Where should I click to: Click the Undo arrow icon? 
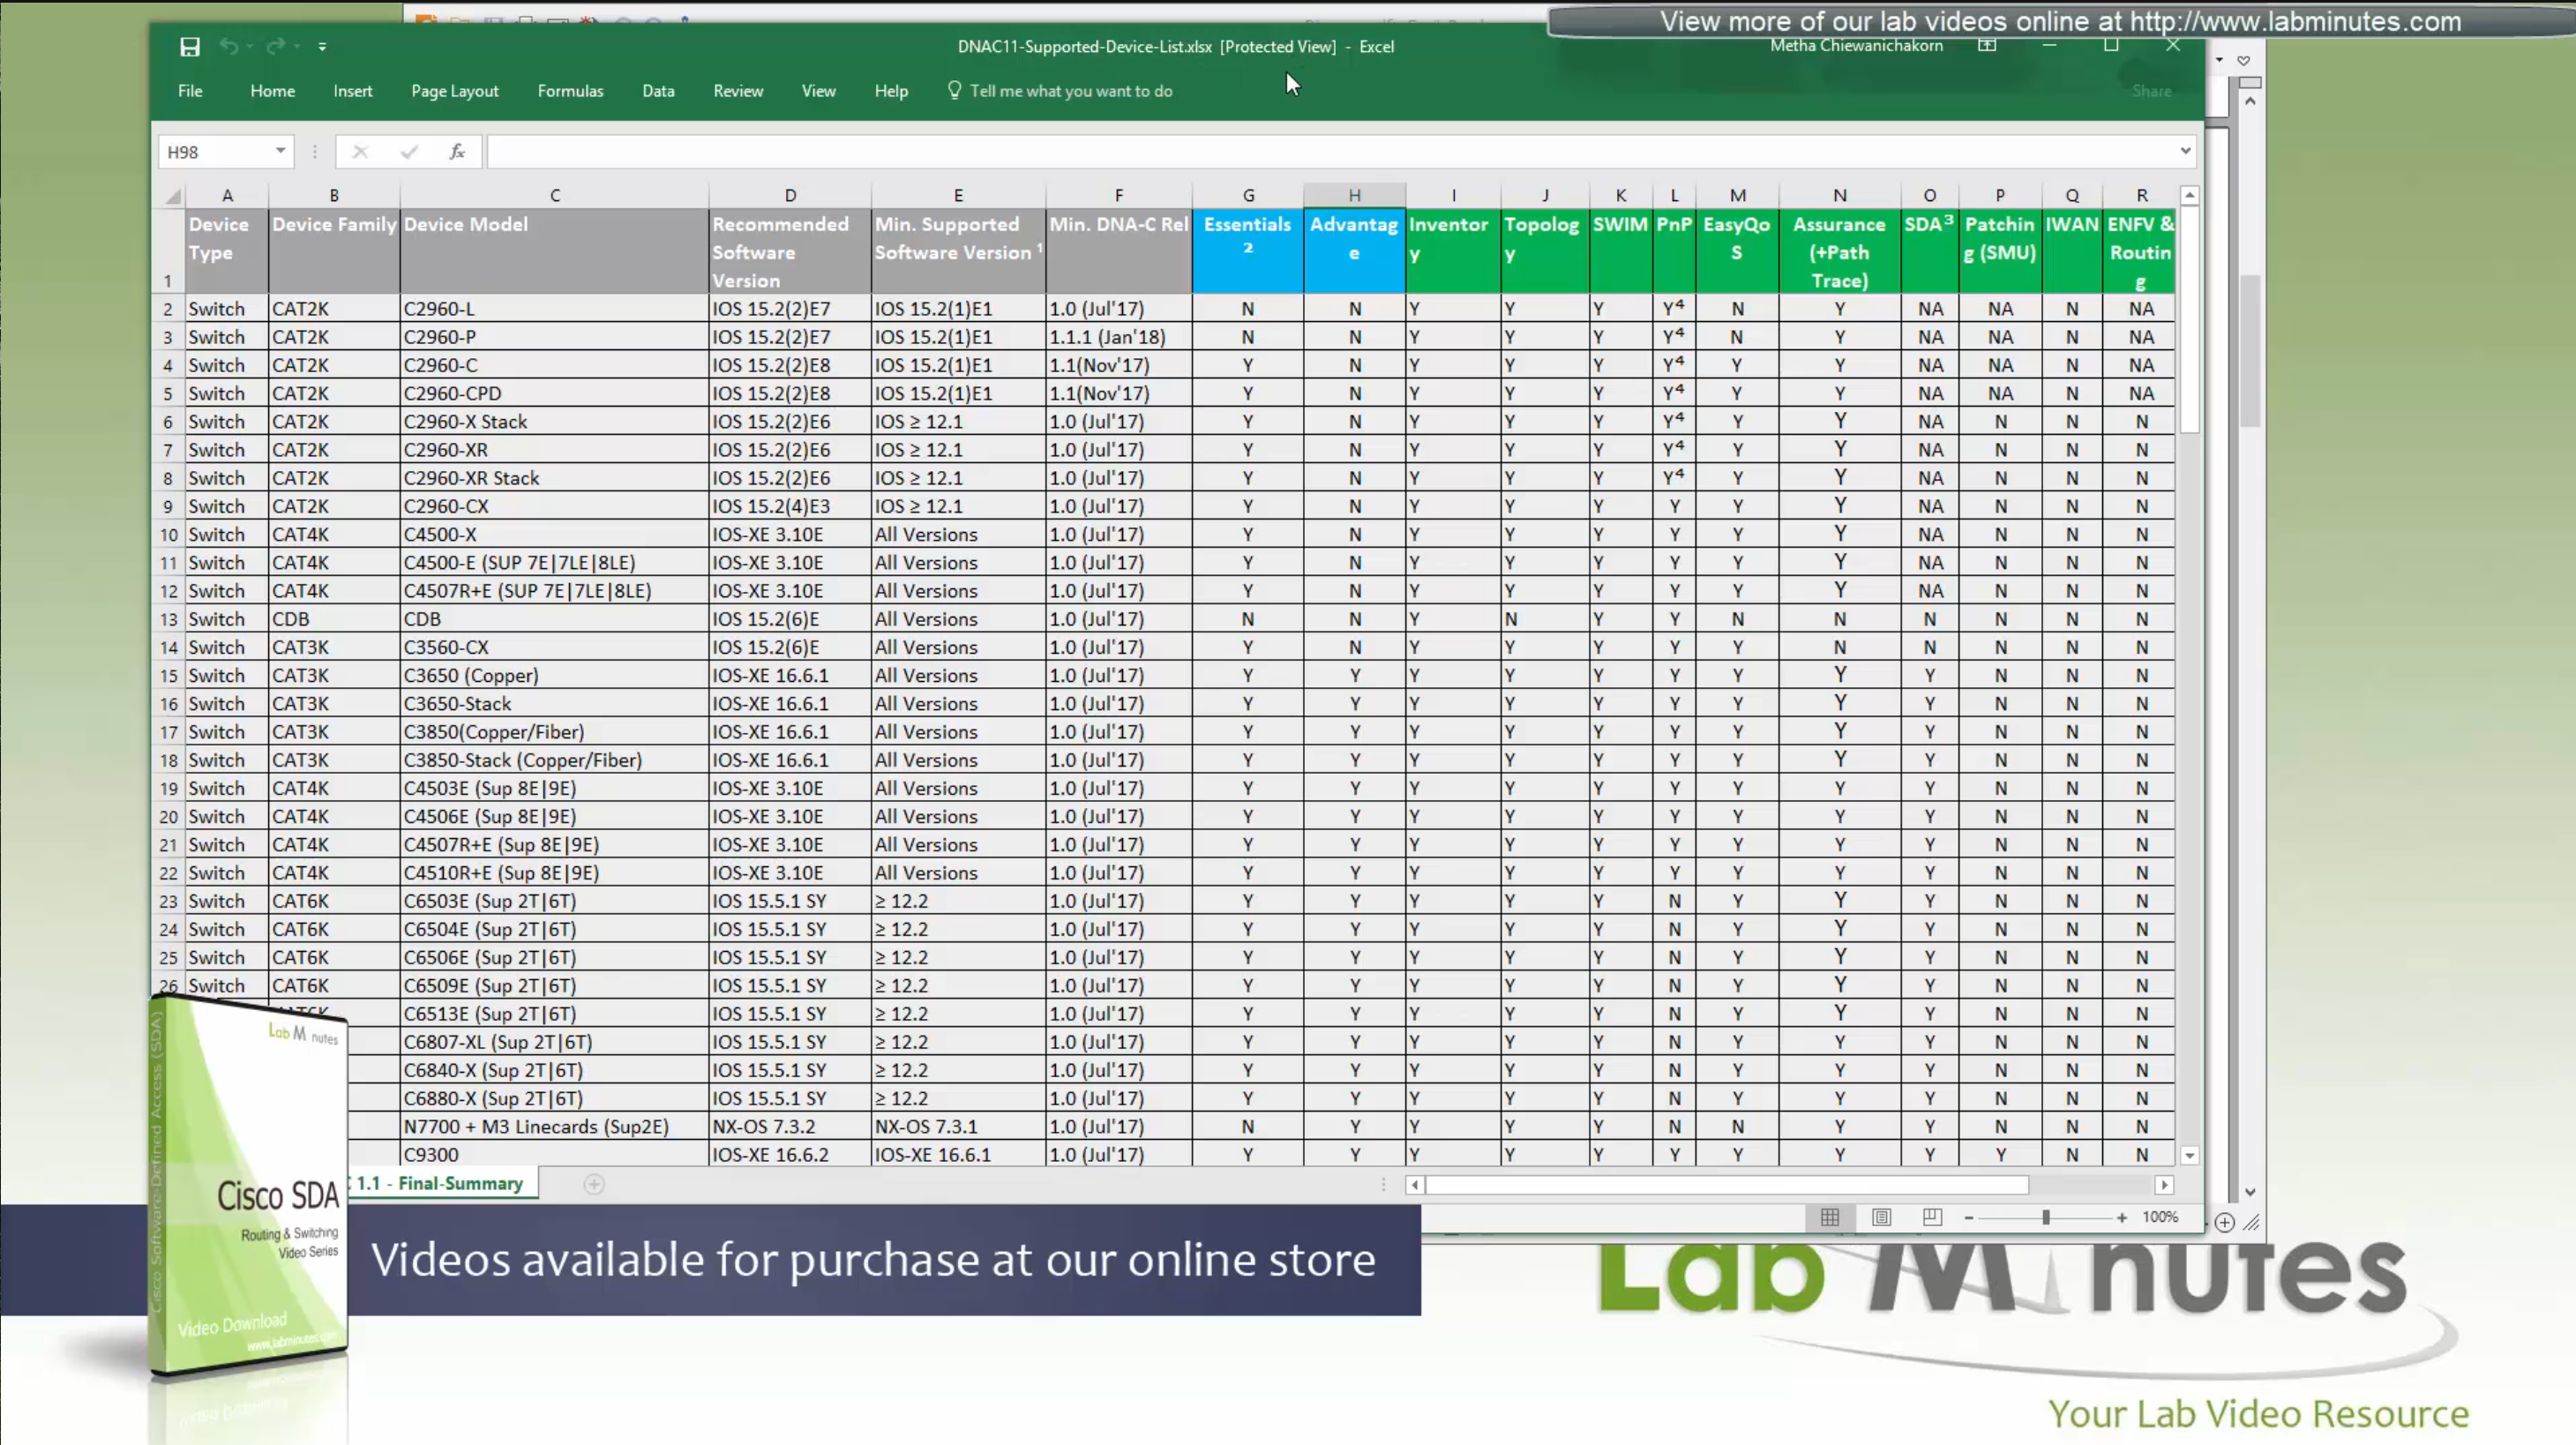point(229,47)
